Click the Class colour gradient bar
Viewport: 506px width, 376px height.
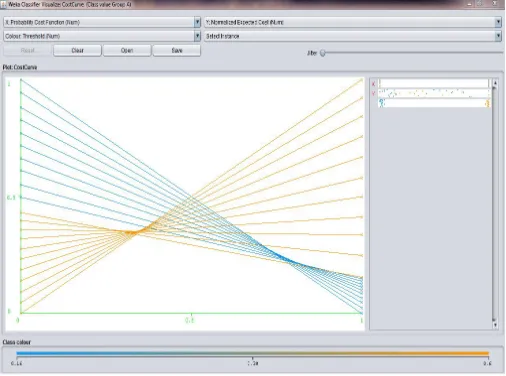[252, 353]
